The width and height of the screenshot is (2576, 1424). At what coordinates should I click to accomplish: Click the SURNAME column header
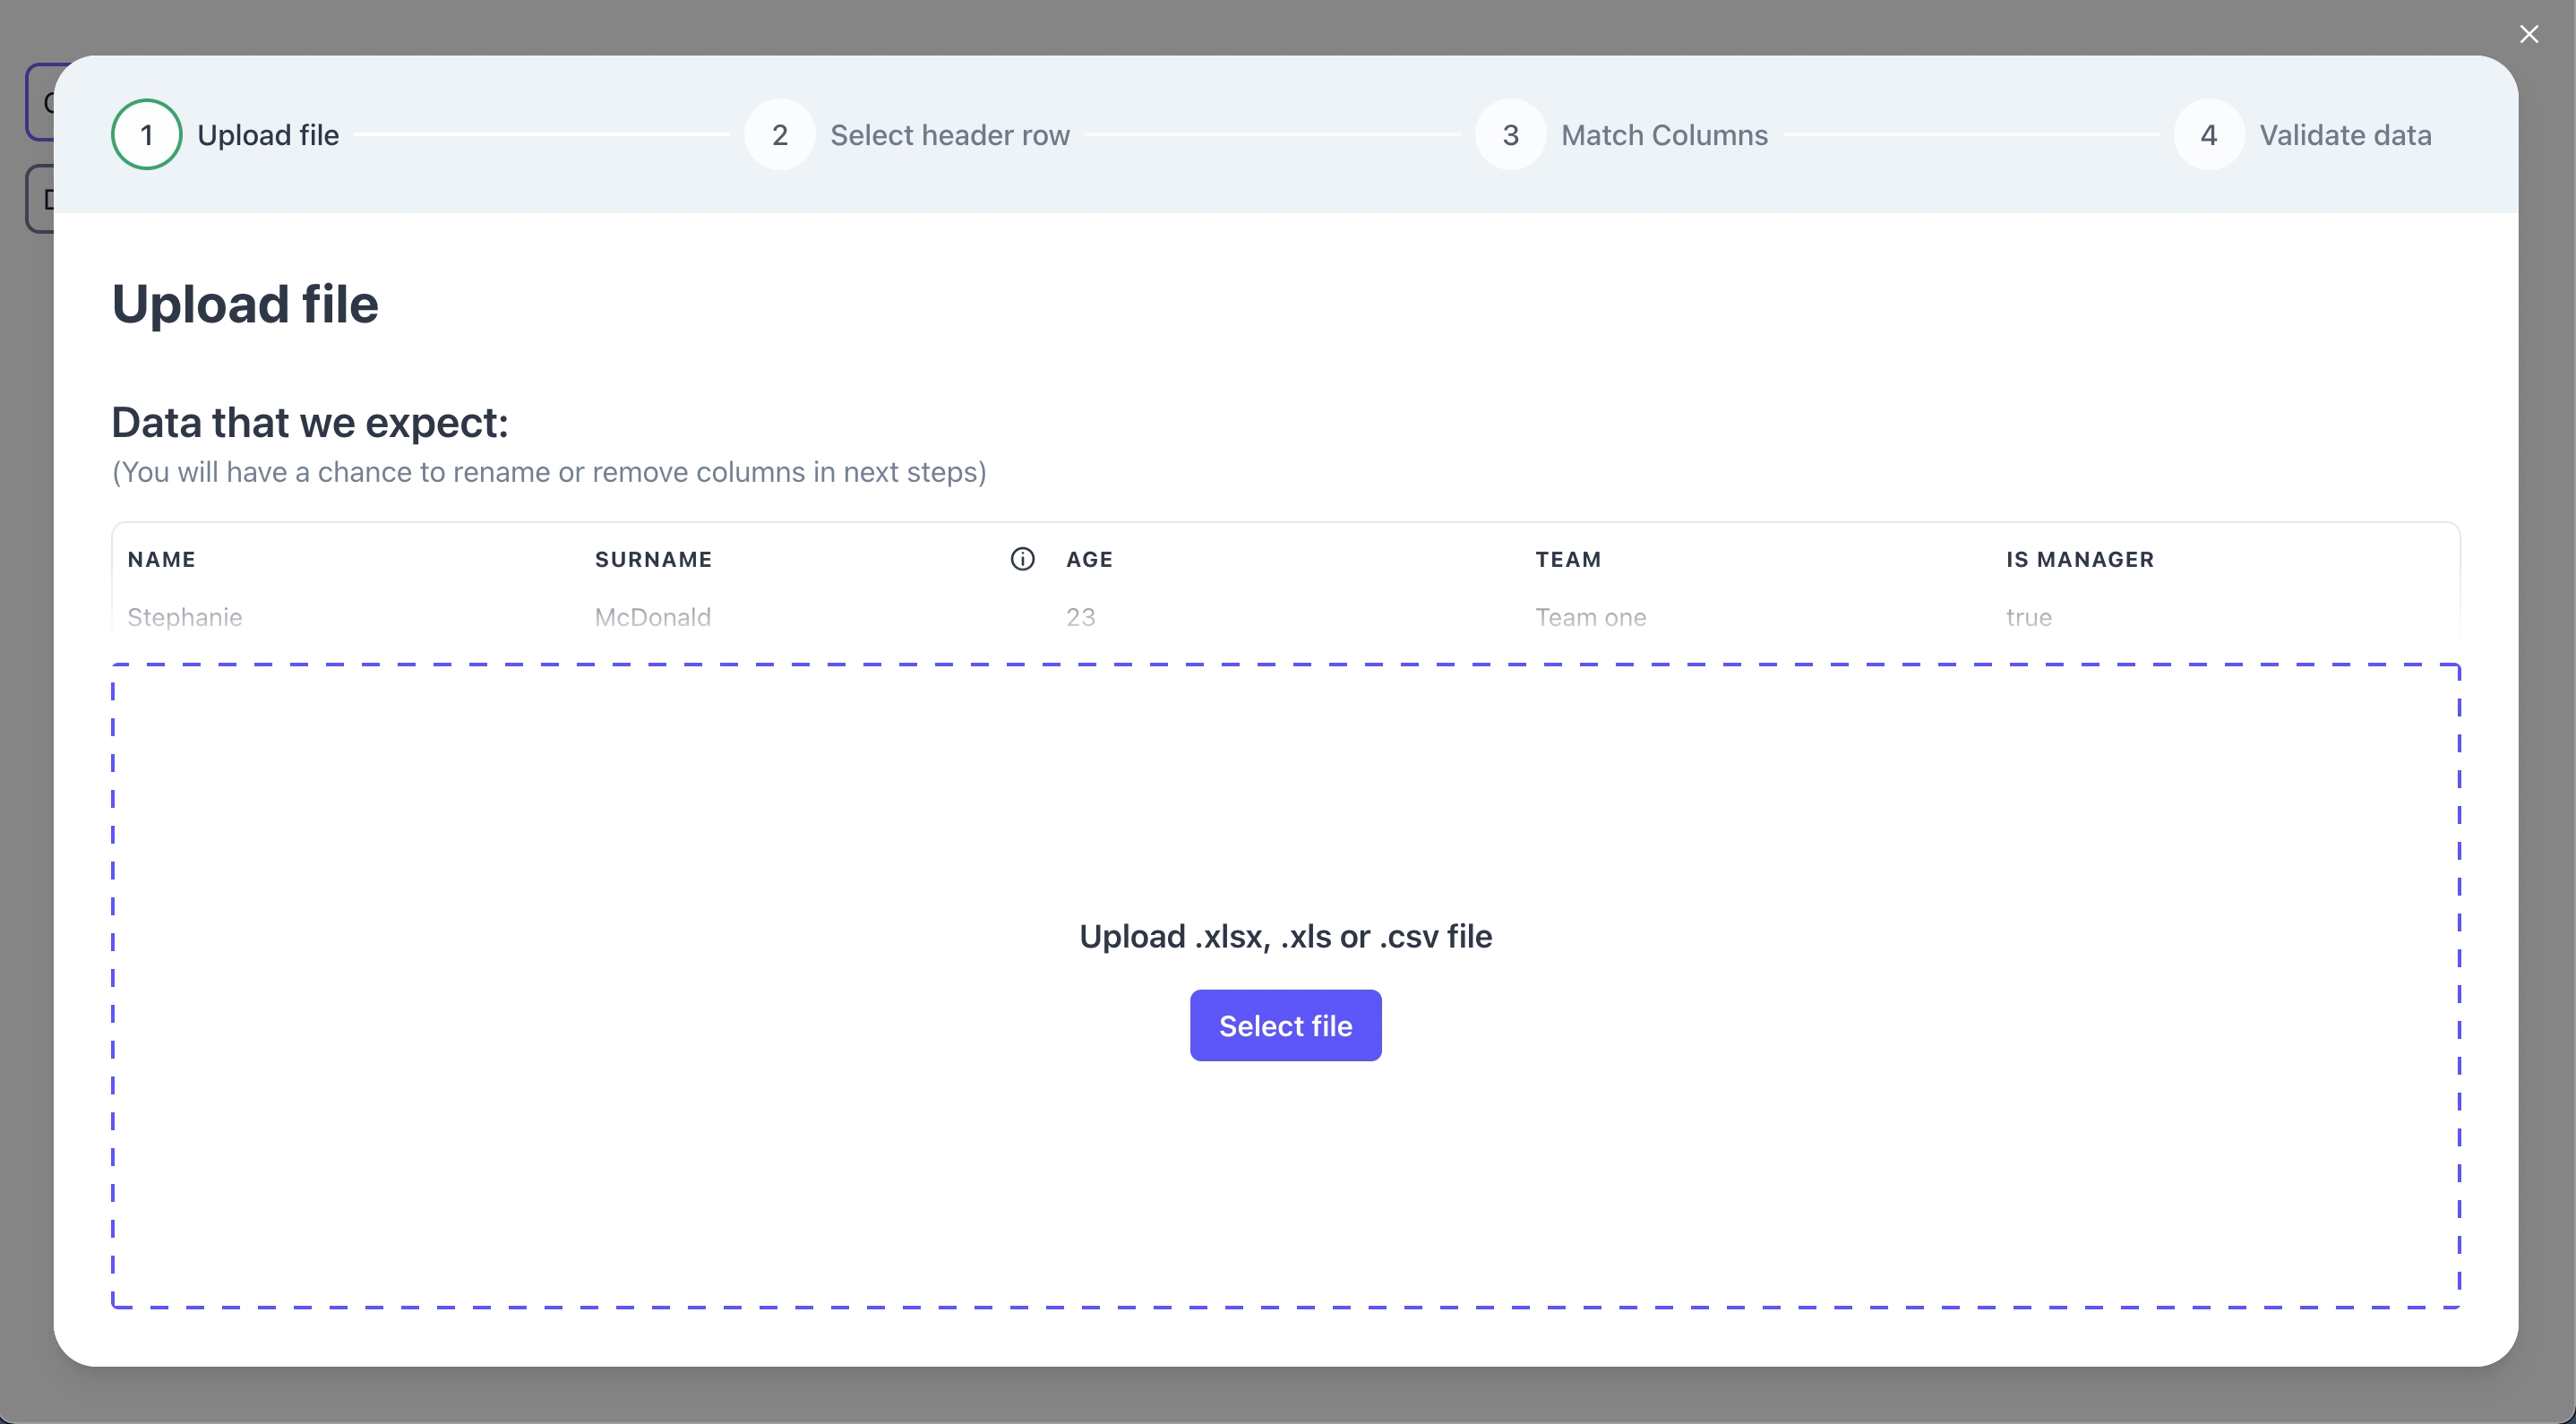(653, 560)
